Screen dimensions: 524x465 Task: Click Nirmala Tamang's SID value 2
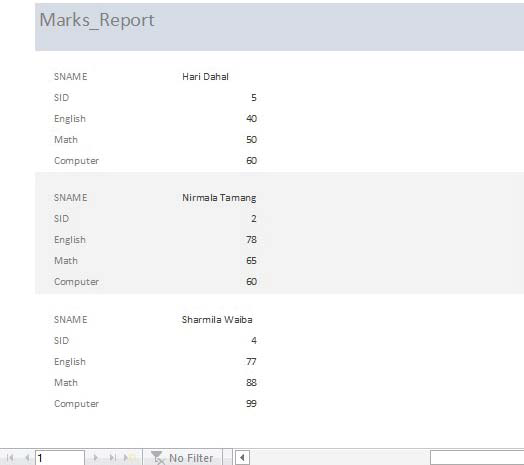pos(254,219)
